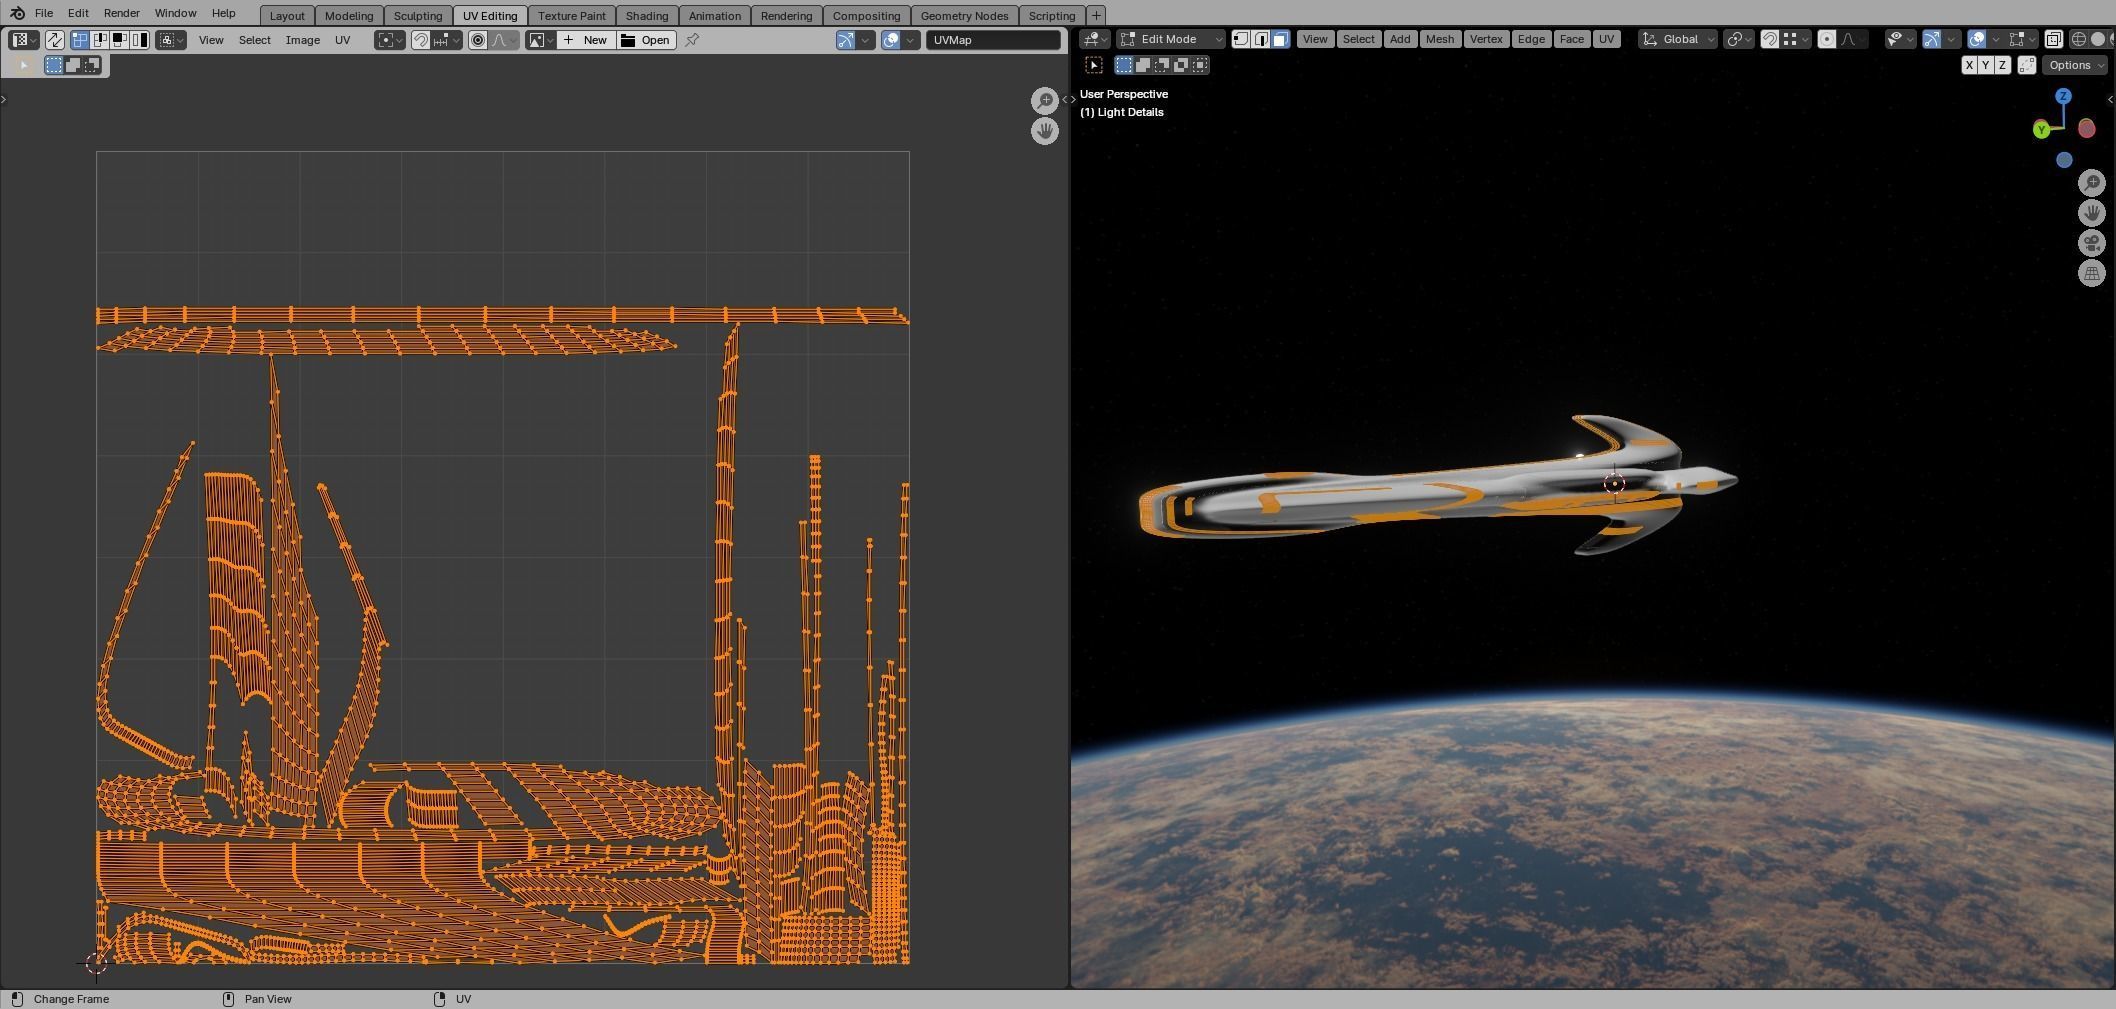Select the UV editor active tool icon
This screenshot has width=2116, height=1009.
[23, 65]
